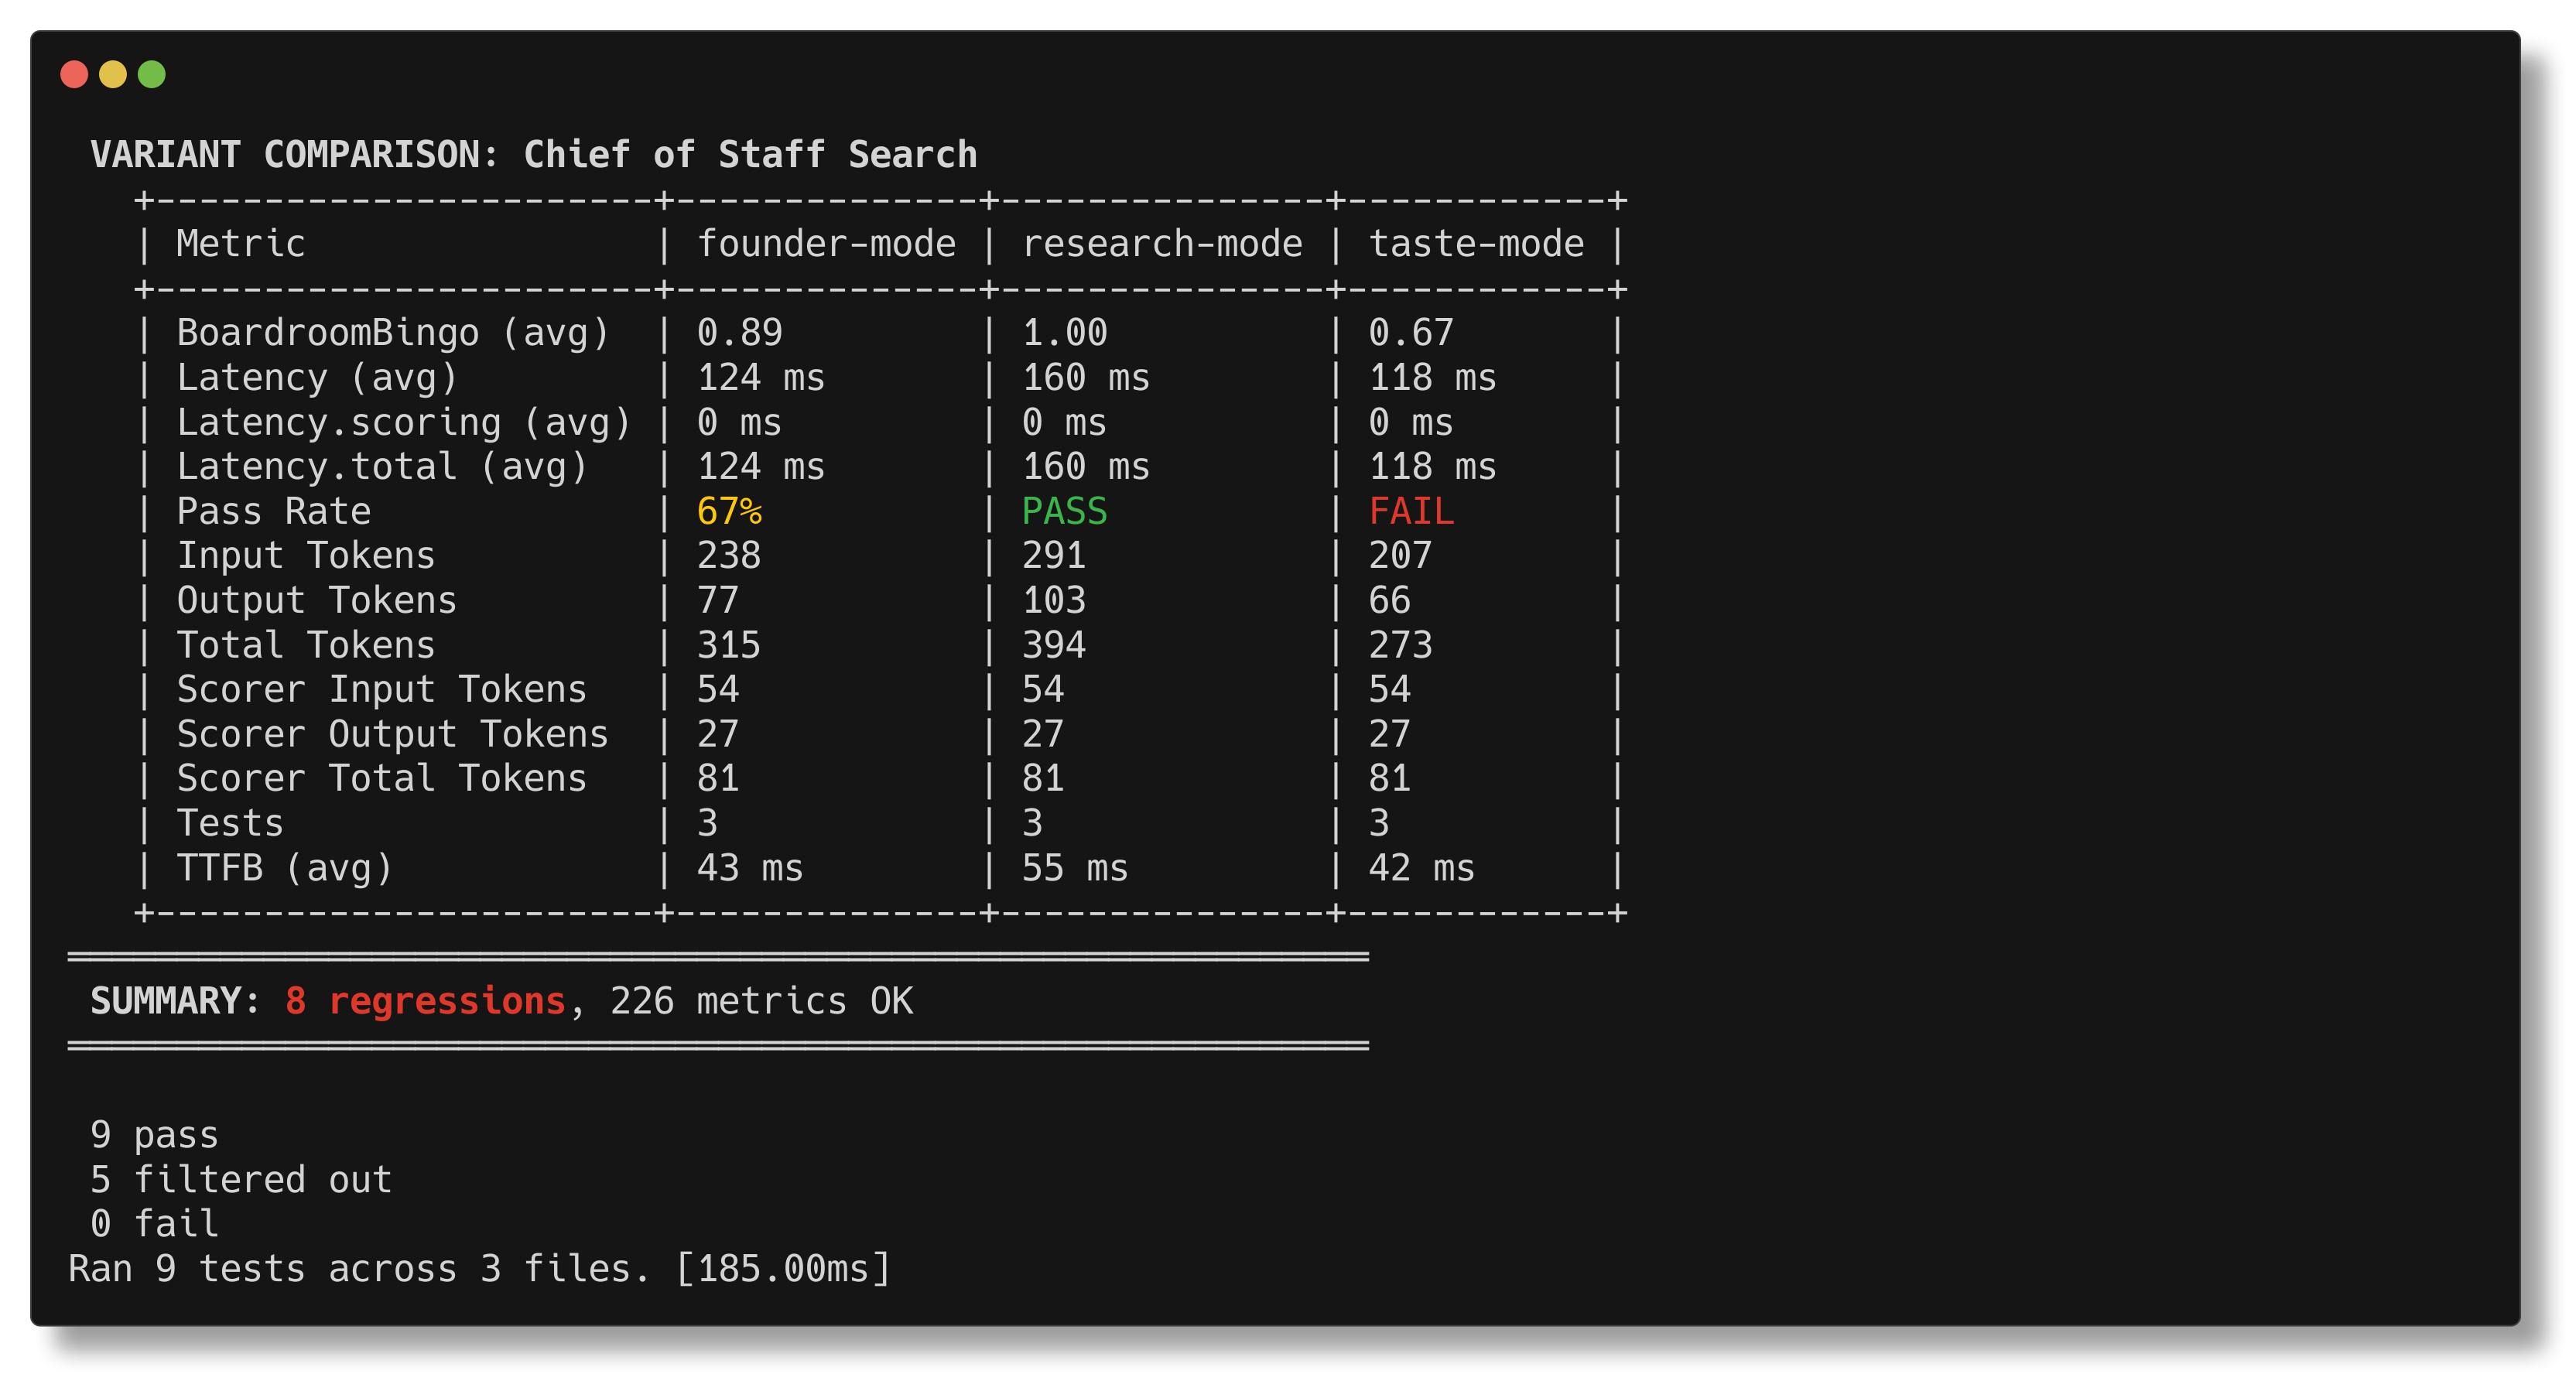Click the yellow minimize window dot
This screenshot has height=1381, width=2576.
pos(113,74)
